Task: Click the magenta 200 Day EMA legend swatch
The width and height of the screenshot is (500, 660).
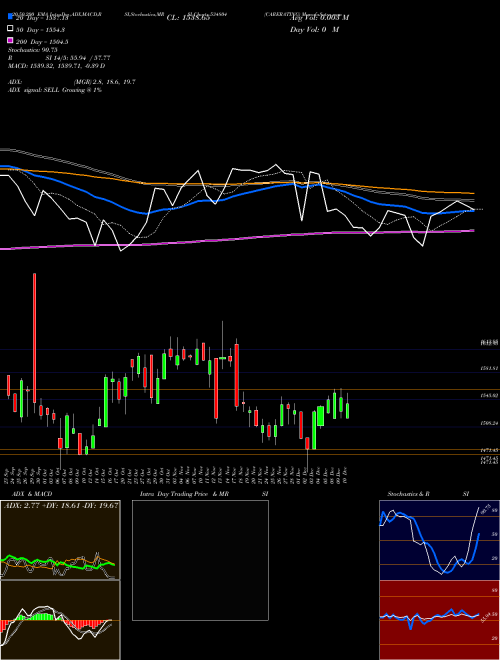Action: (10, 41)
